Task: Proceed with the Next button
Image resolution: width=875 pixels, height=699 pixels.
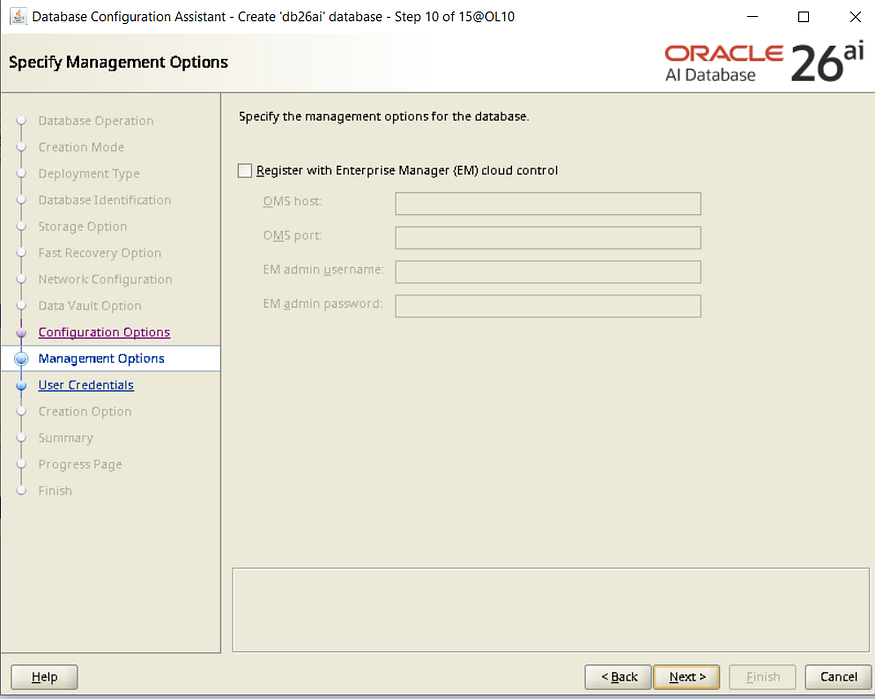Action: 686,677
